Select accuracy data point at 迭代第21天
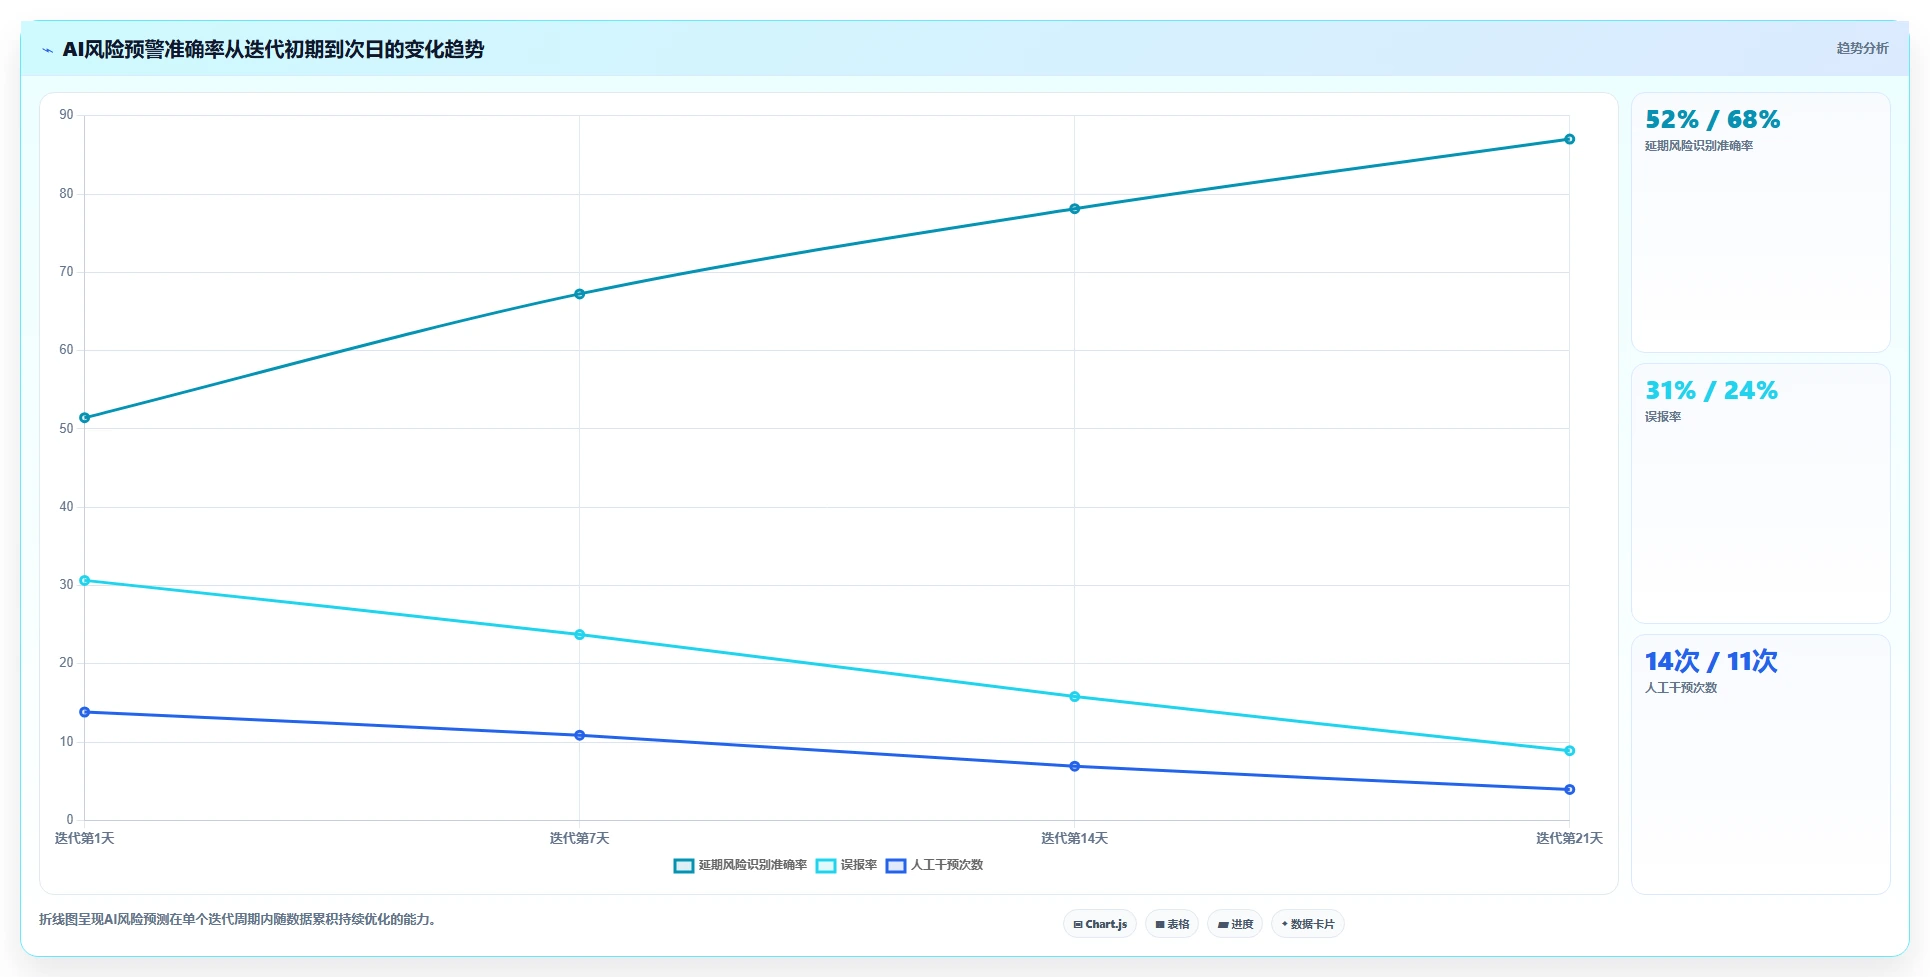This screenshot has height=977, width=1930. (x=1570, y=139)
